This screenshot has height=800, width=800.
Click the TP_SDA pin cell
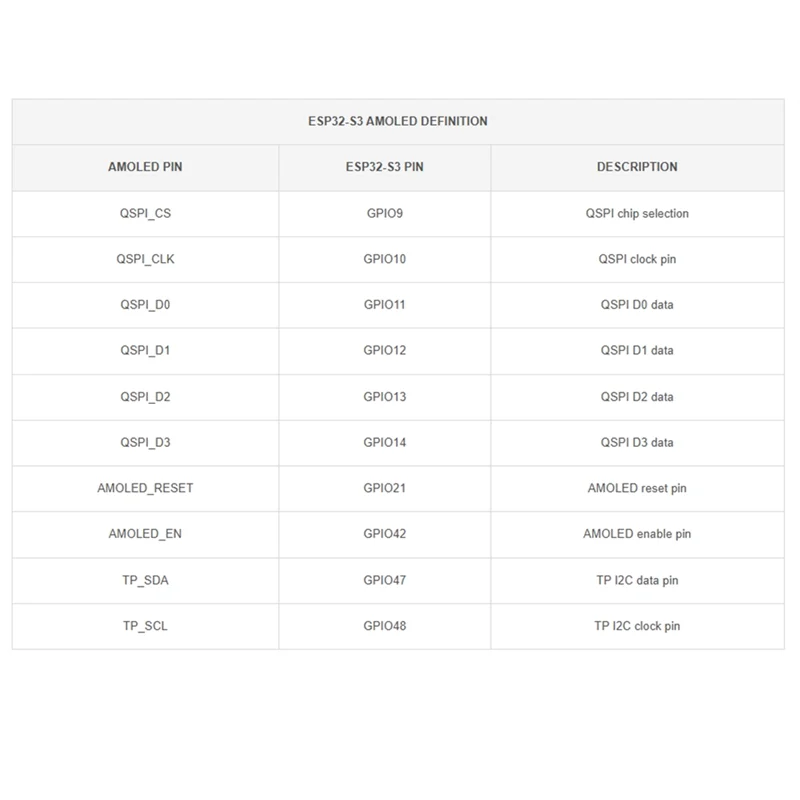[145, 580]
